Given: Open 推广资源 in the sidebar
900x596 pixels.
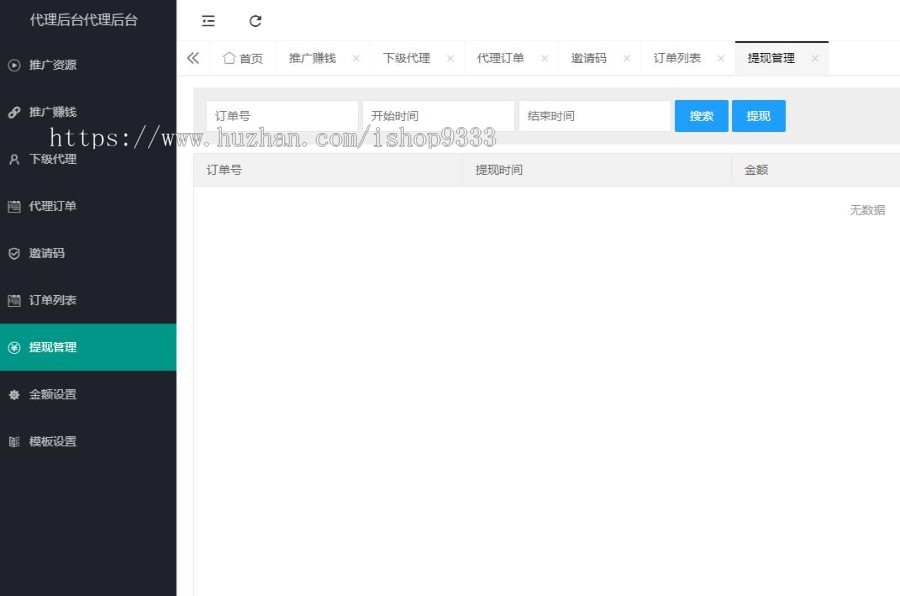Looking at the screenshot, I should [x=88, y=65].
